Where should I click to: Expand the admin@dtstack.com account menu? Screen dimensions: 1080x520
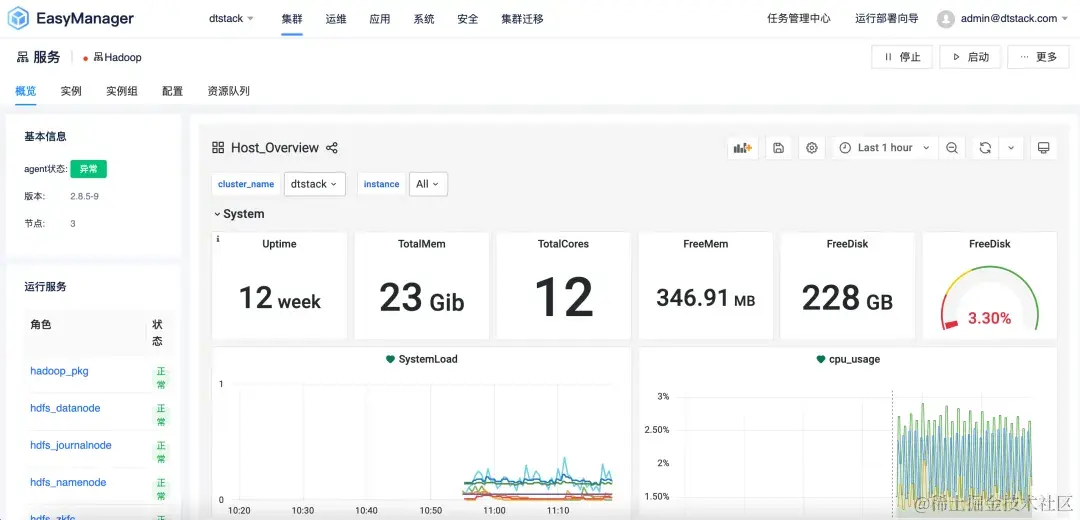pos(1014,19)
